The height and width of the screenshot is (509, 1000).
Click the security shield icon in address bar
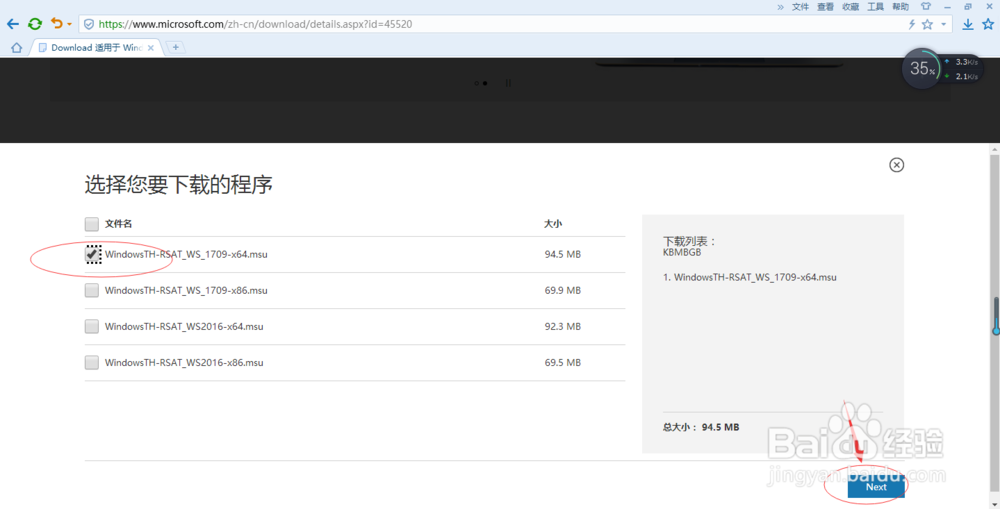tap(89, 24)
